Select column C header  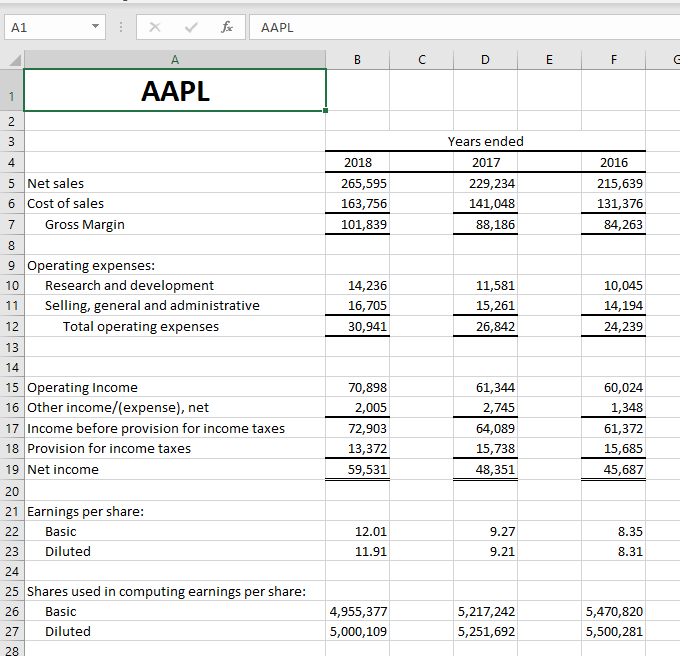point(422,59)
